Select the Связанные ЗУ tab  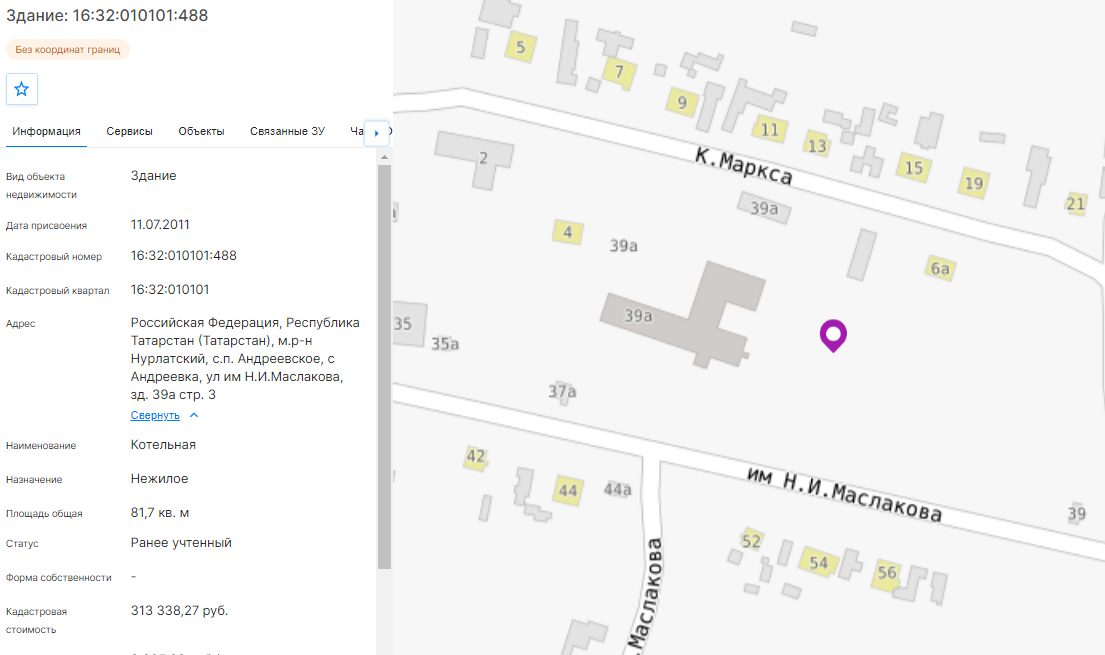pyautogui.click(x=288, y=131)
